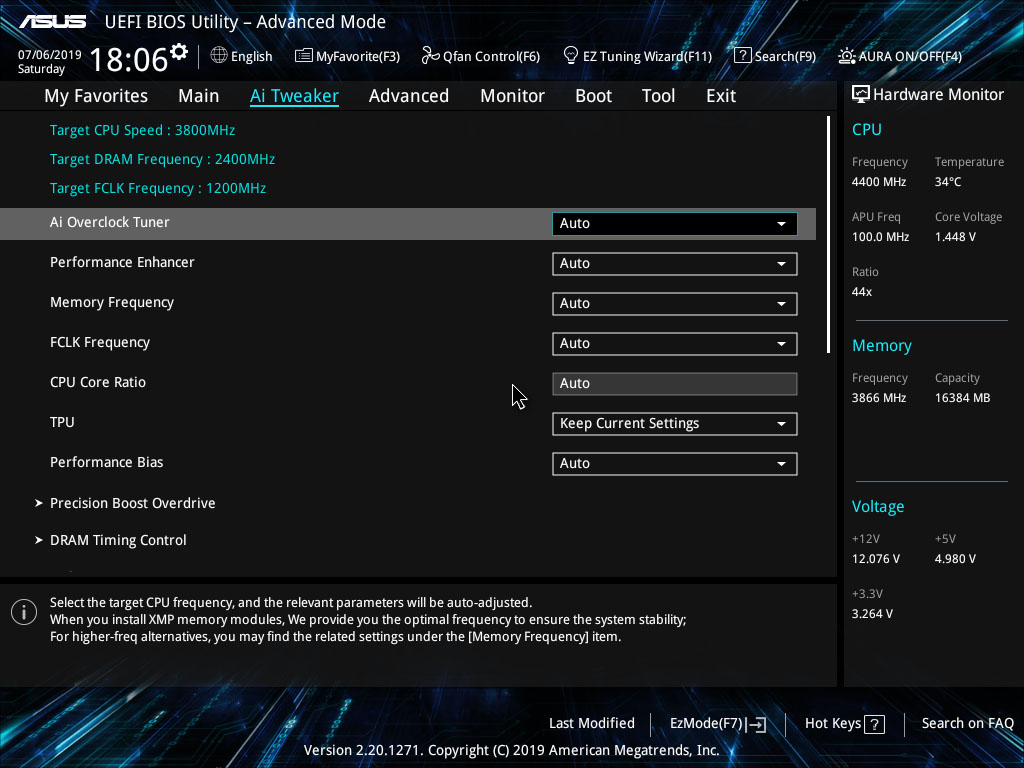Switch to the Exit tab
Image resolution: width=1024 pixels, height=768 pixels.
pyautogui.click(x=721, y=96)
